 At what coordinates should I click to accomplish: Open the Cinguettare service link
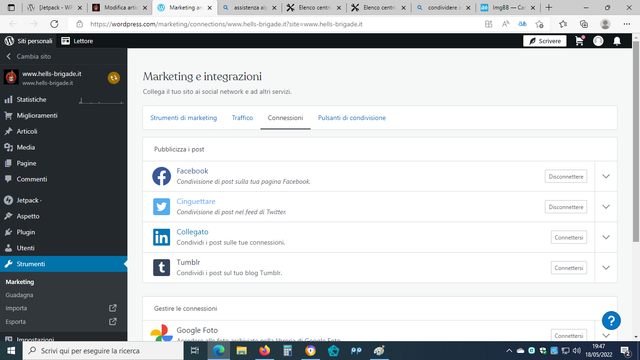coord(196,201)
